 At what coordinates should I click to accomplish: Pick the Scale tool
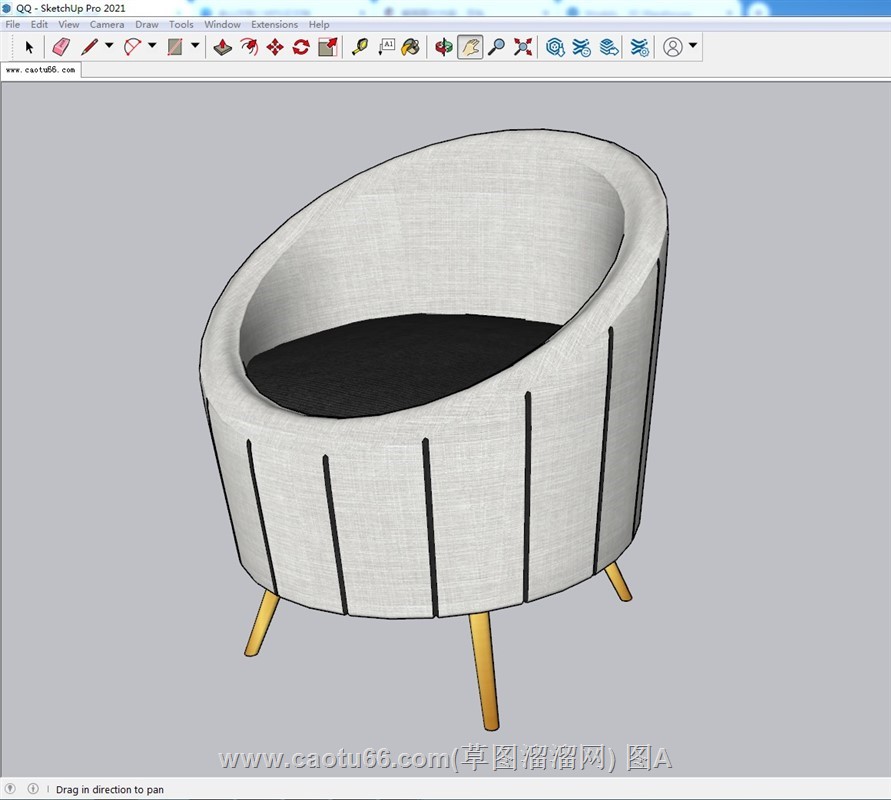pos(328,47)
